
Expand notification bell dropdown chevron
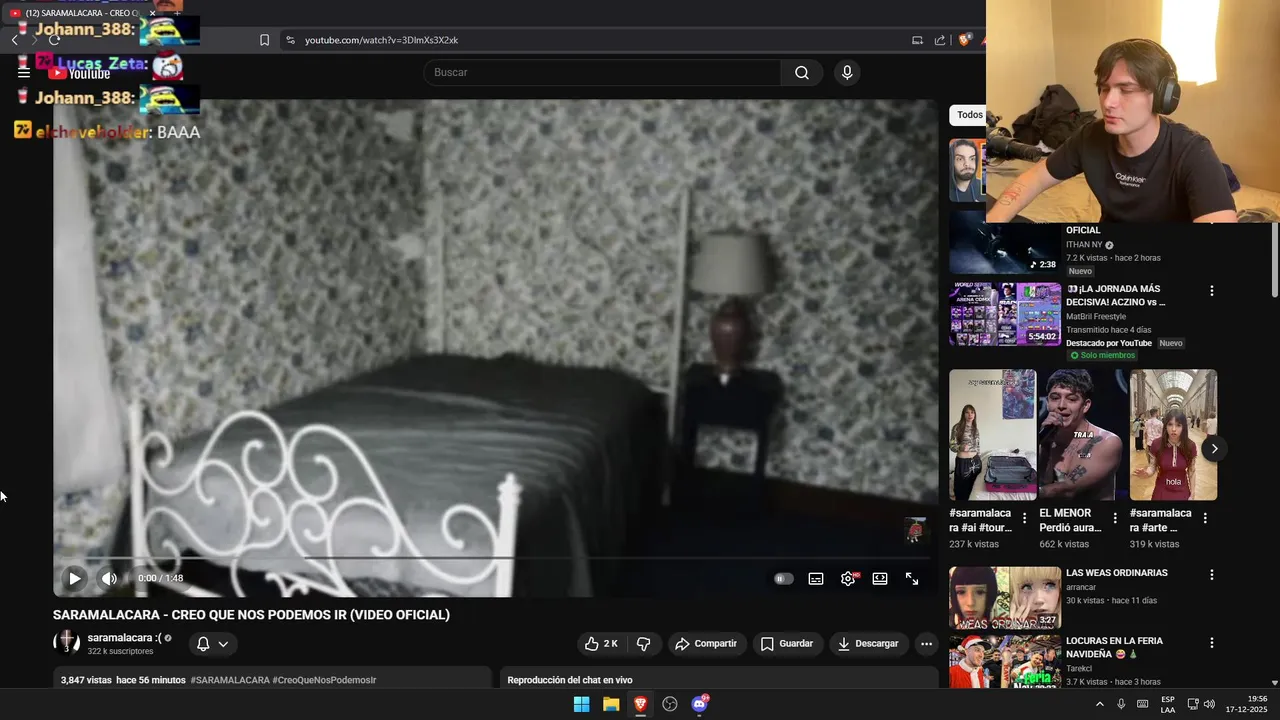point(223,644)
